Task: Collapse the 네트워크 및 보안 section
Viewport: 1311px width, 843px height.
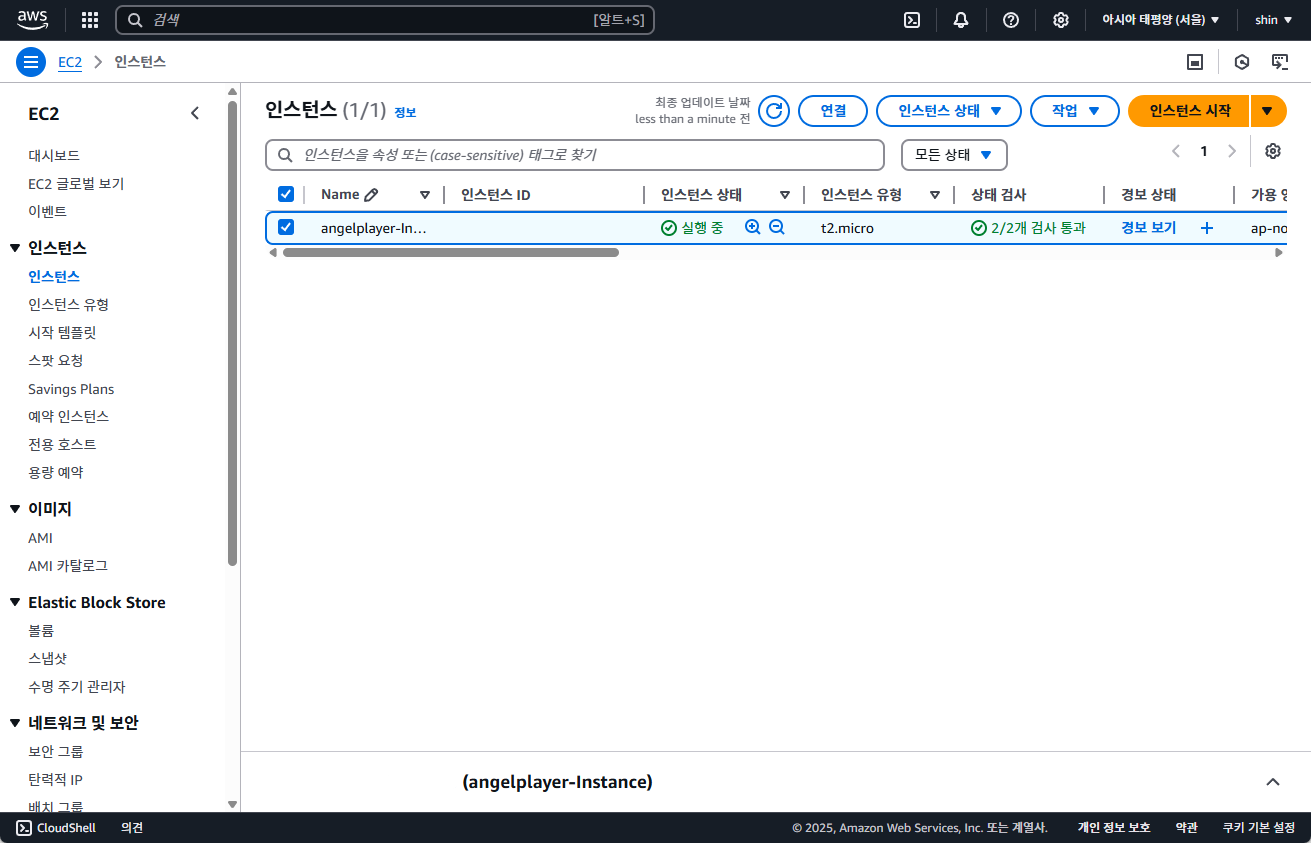Action: coord(15,723)
